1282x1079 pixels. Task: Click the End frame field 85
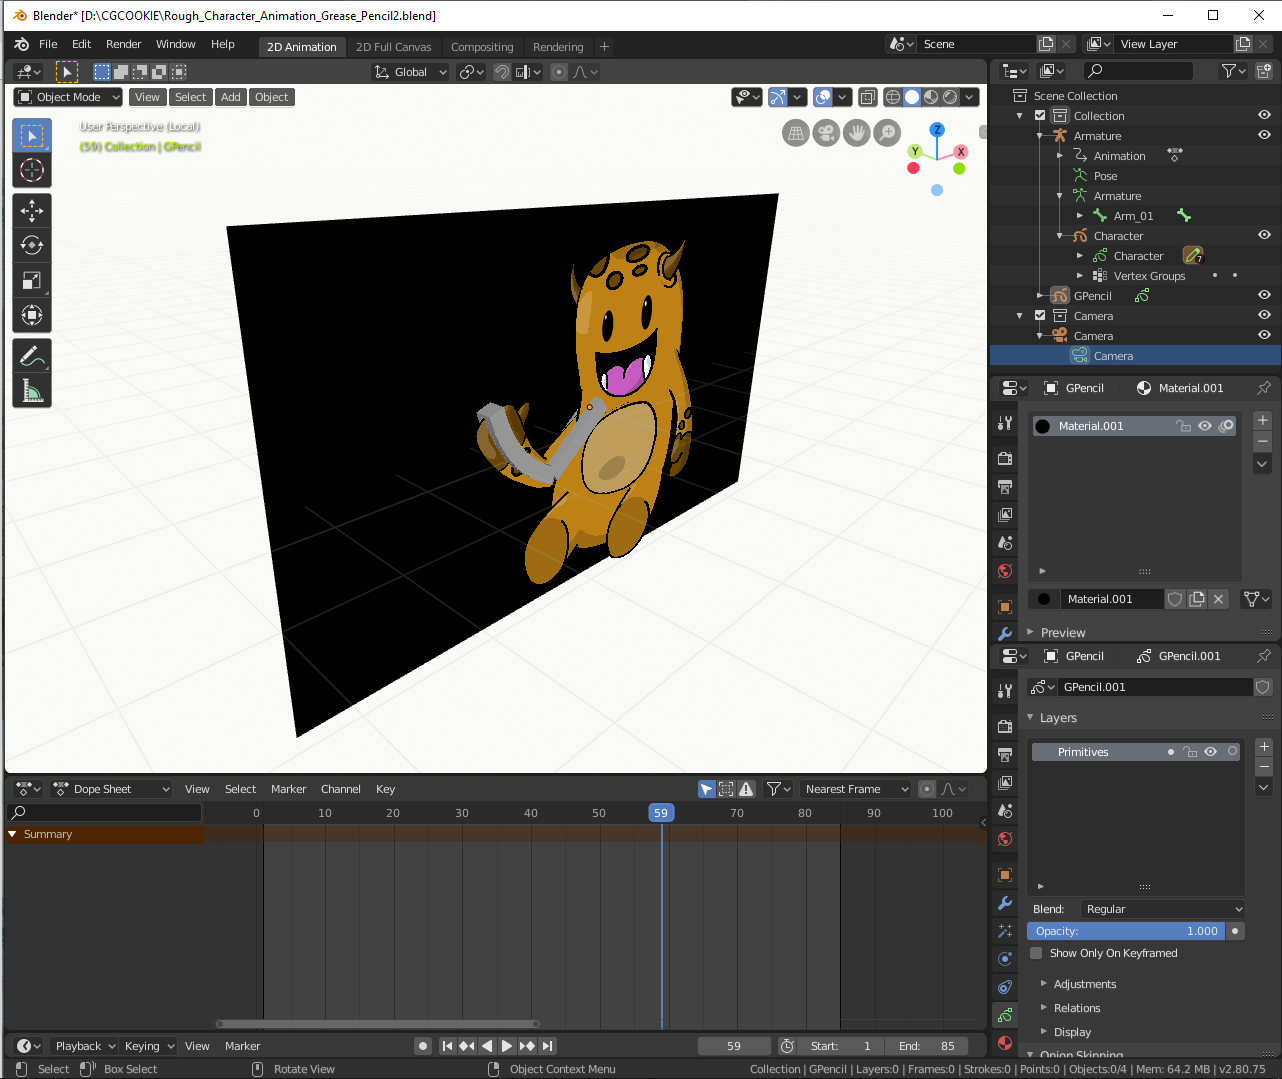point(927,1046)
